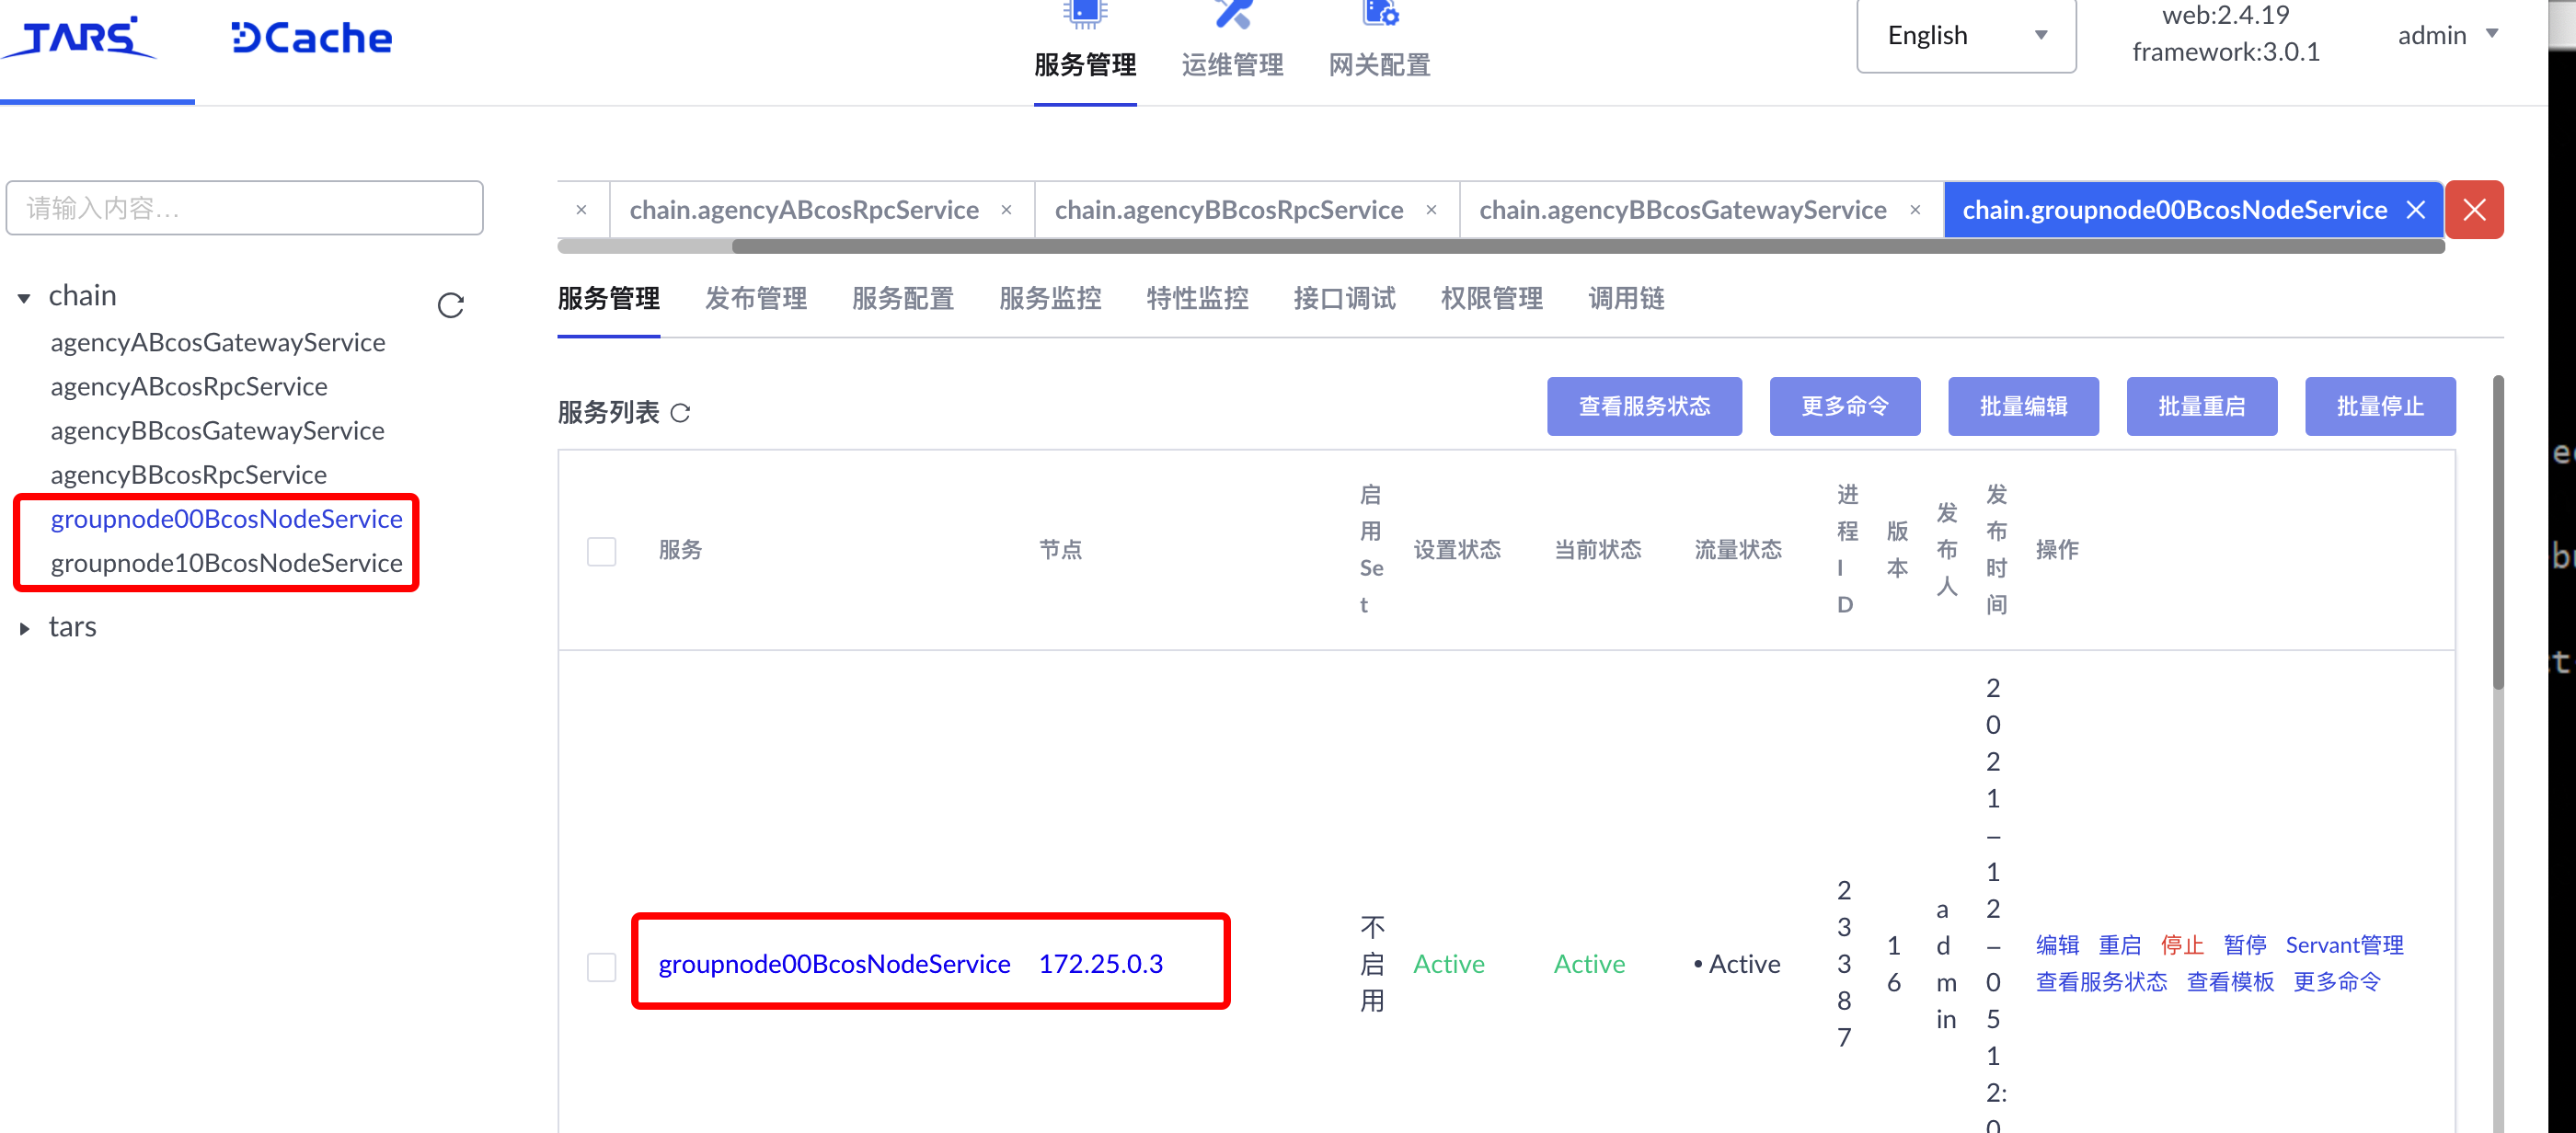Open the 服务管理 sub-tab
Image resolution: width=2576 pixels, height=1133 pixels.
click(609, 298)
